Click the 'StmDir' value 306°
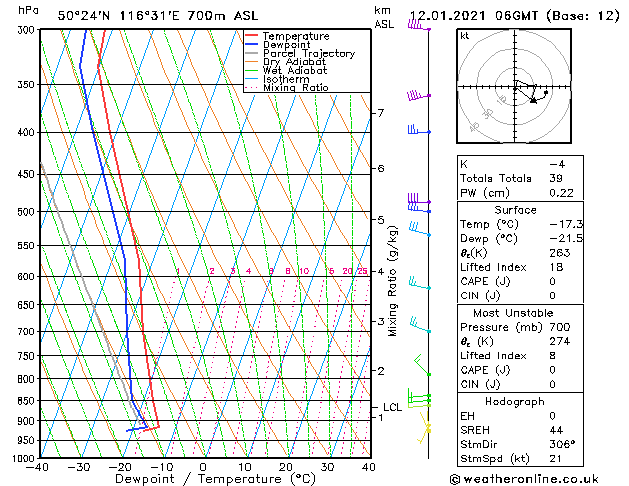This screenshot has width=629, height=486. (x=562, y=444)
